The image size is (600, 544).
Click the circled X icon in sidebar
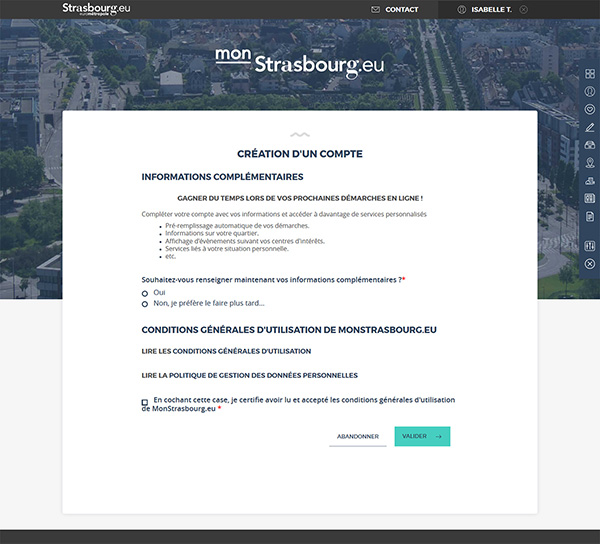tap(590, 264)
